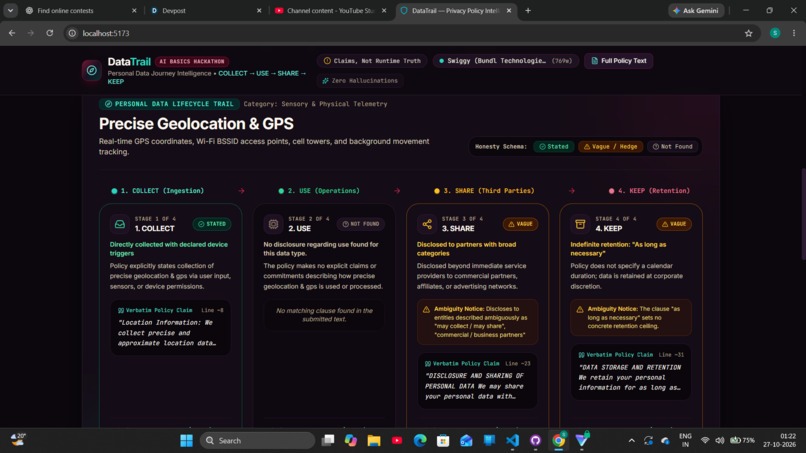This screenshot has height=453, width=806.
Task: Click the 3. SHARE (Third Parties) stage header
Action: click(484, 191)
